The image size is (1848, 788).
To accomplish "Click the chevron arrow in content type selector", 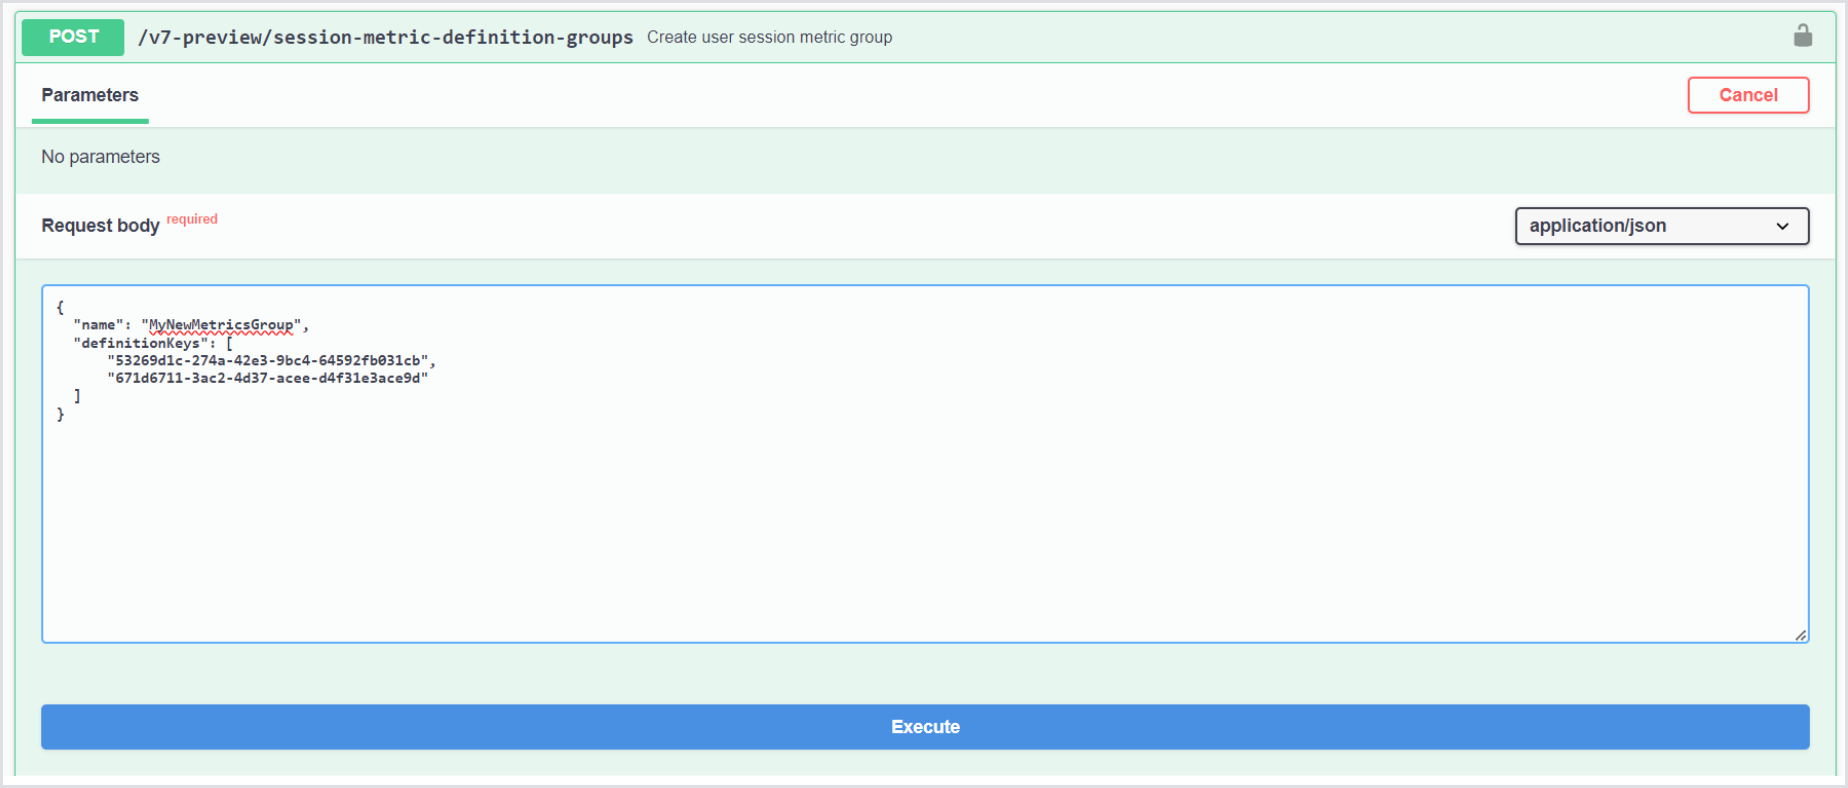I will (1782, 226).
